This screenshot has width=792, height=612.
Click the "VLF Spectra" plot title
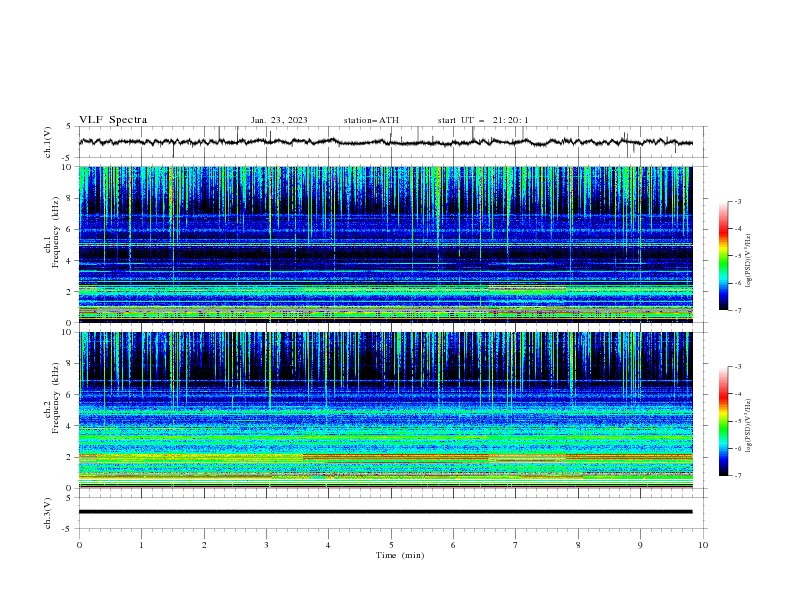(113, 120)
